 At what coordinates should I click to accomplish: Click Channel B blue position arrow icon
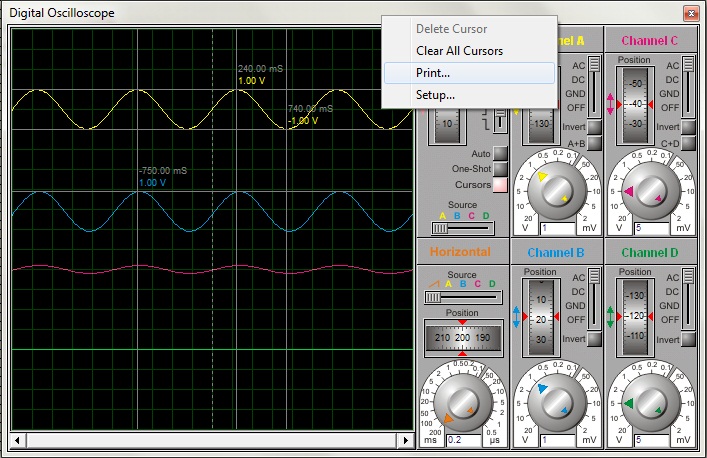point(518,316)
